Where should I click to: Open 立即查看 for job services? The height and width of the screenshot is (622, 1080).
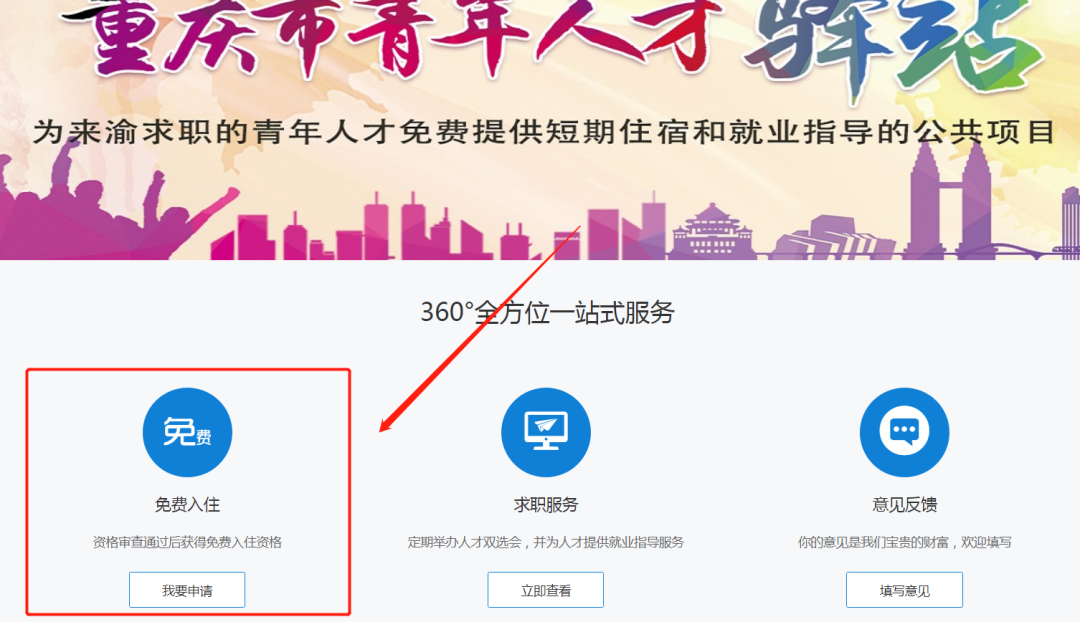pos(546,590)
